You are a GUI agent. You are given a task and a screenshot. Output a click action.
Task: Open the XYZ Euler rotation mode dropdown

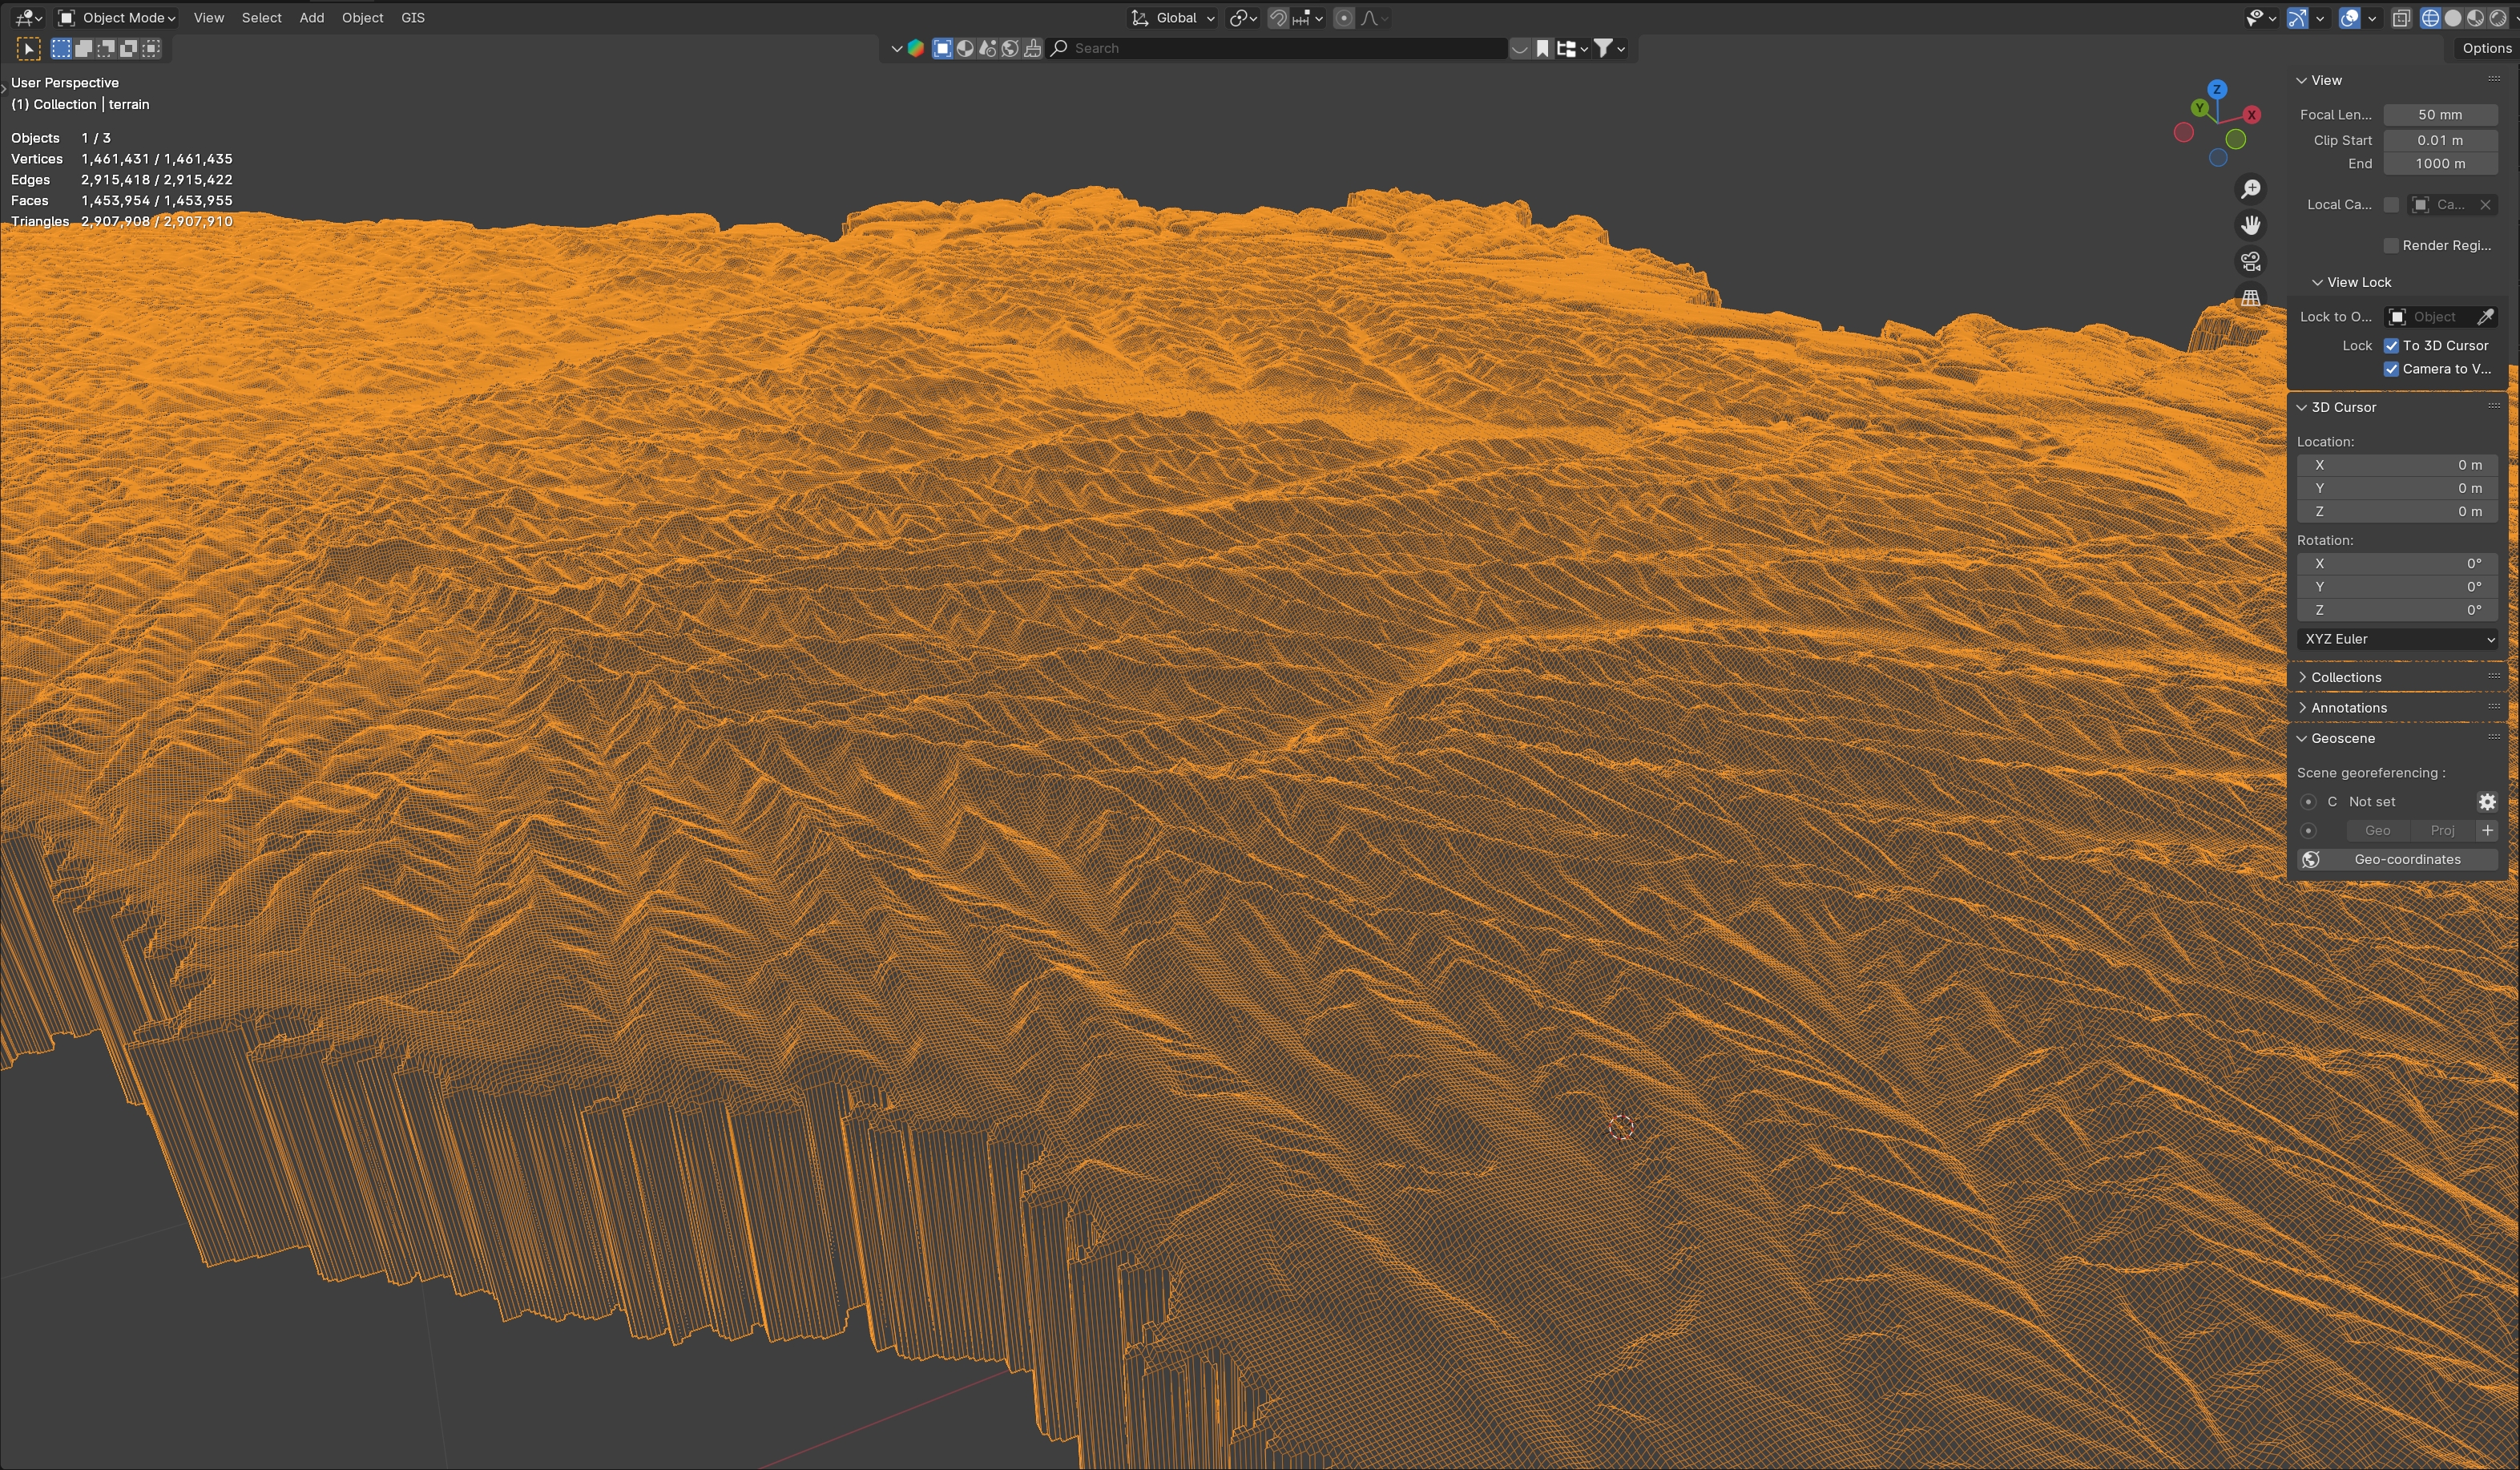pyautogui.click(x=2397, y=639)
